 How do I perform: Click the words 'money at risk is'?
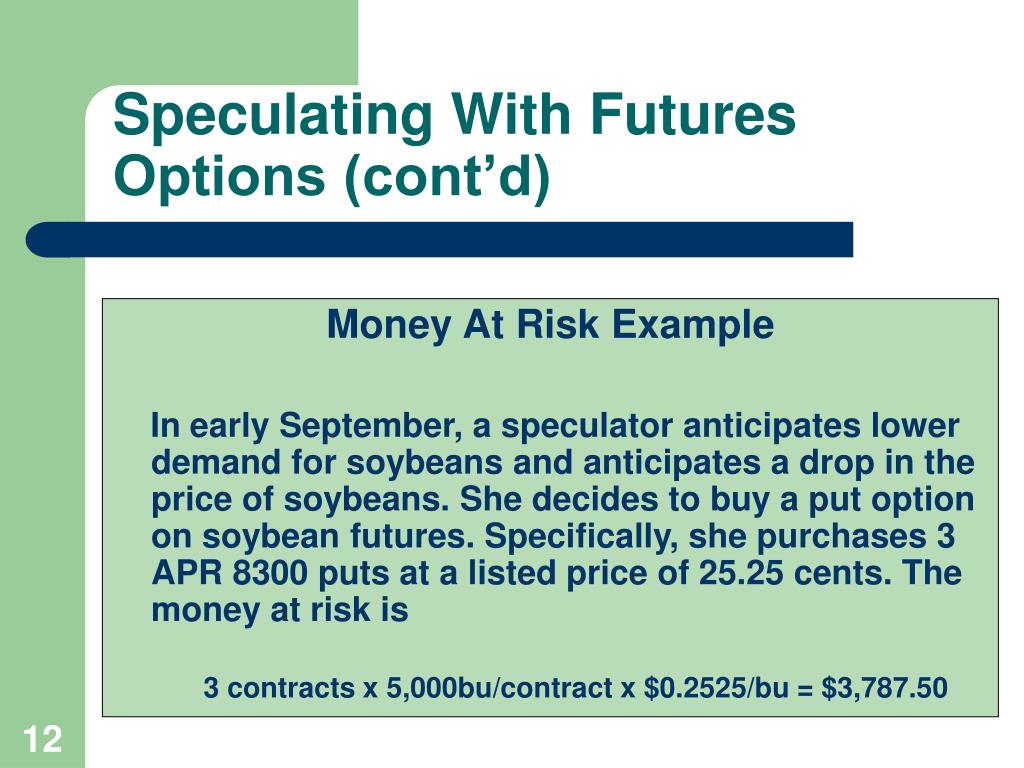coord(280,610)
